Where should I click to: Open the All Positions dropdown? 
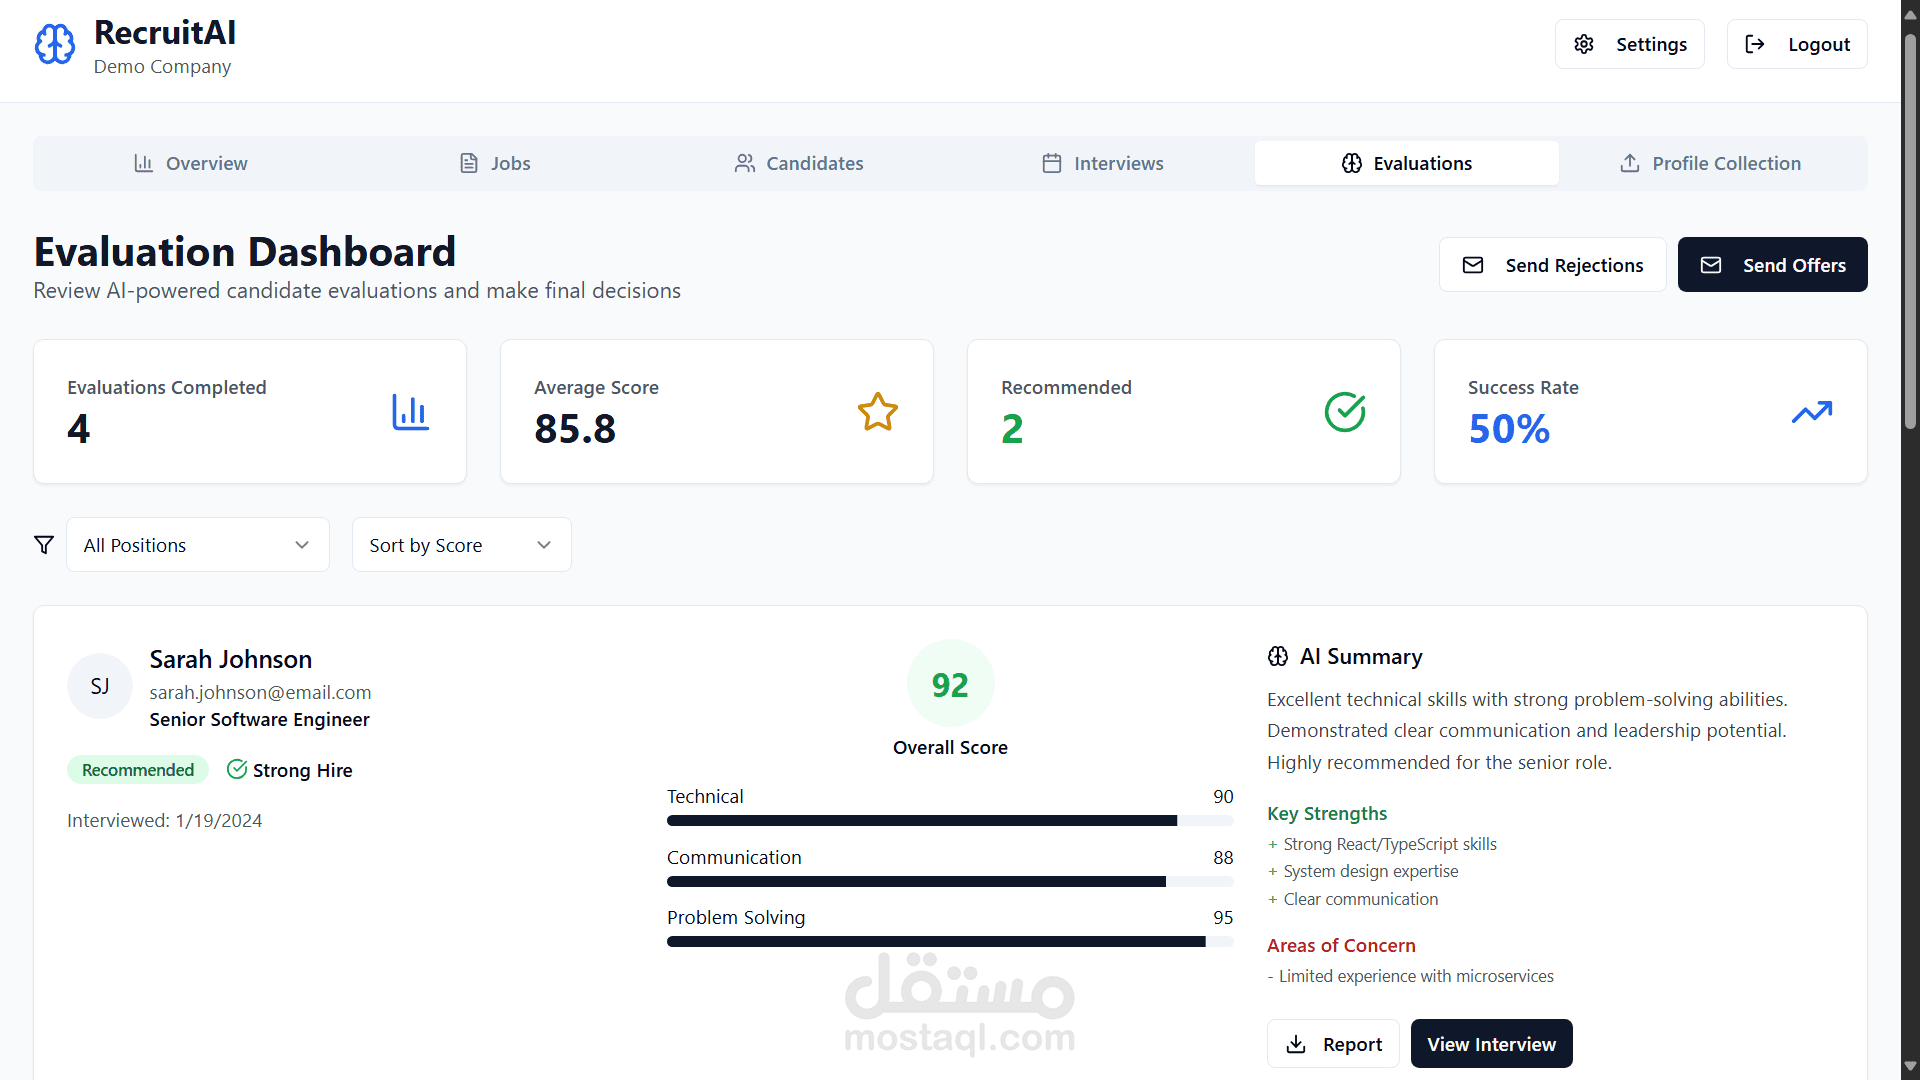(197, 545)
